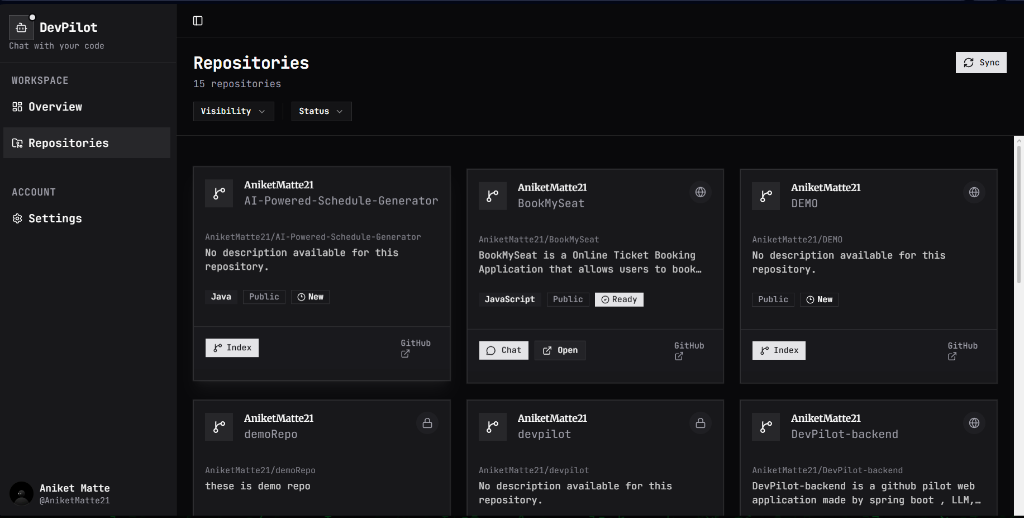Click the path AniketMatte21/BookMySeat
The height and width of the screenshot is (518, 1024).
[539, 240]
